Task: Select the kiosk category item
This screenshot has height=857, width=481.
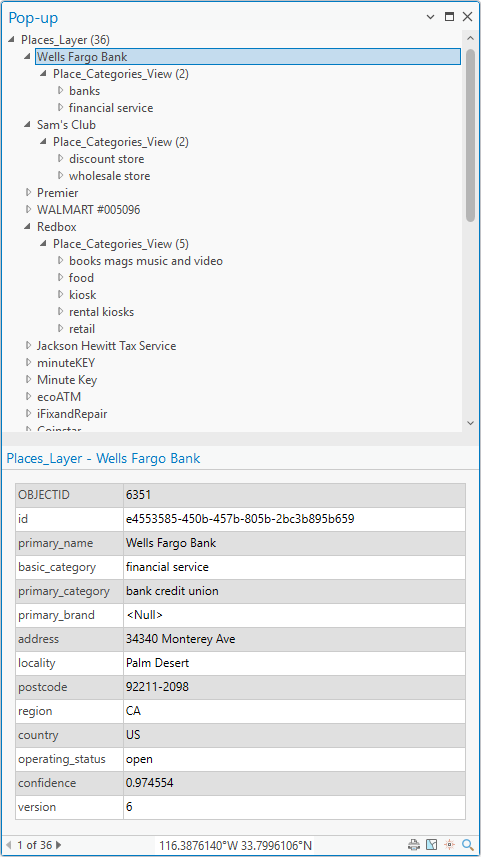Action: coord(83,295)
